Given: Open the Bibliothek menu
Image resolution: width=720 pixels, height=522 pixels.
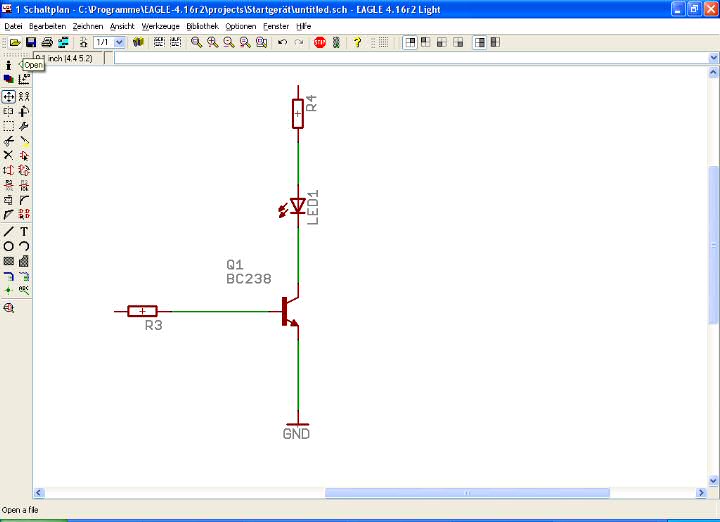Looking at the screenshot, I should [201, 25].
